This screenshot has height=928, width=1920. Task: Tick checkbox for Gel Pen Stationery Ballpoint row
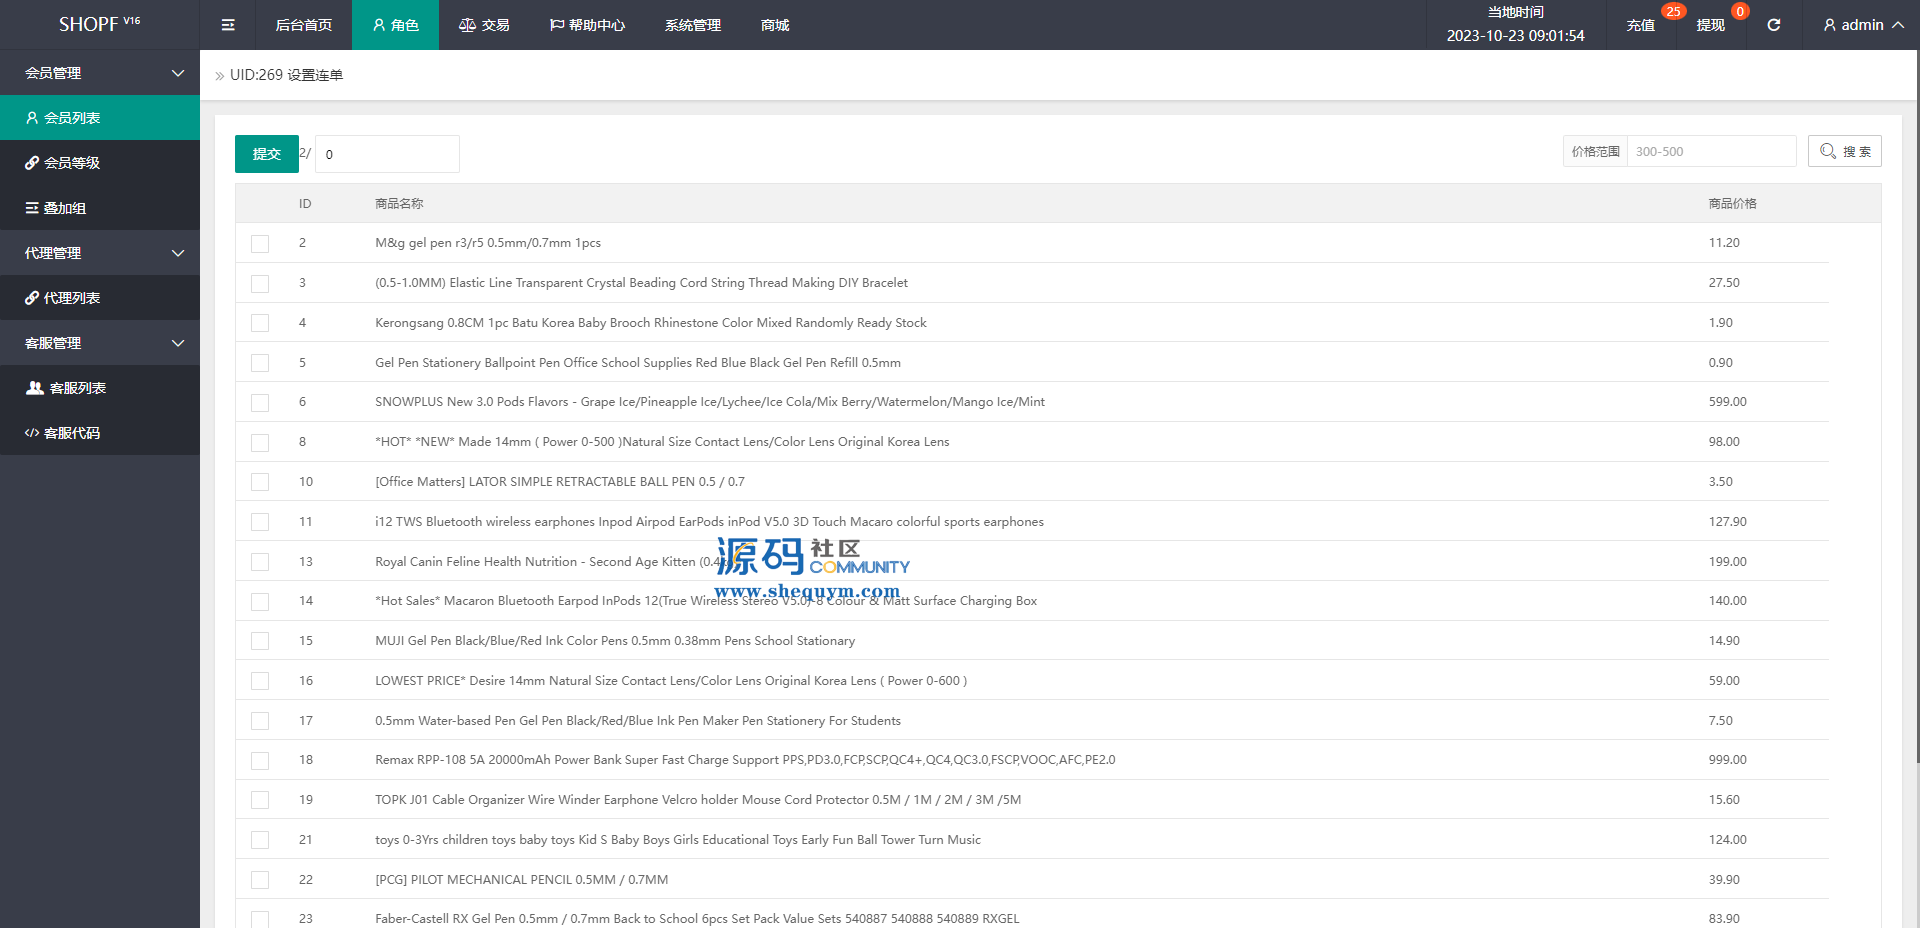coord(260,363)
